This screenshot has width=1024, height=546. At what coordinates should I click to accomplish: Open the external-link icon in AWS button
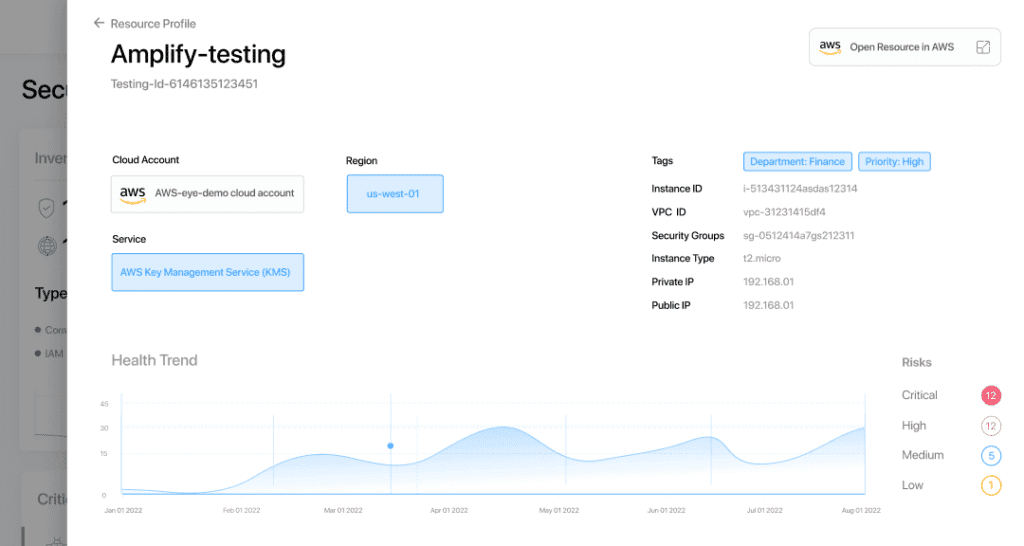coord(983,47)
